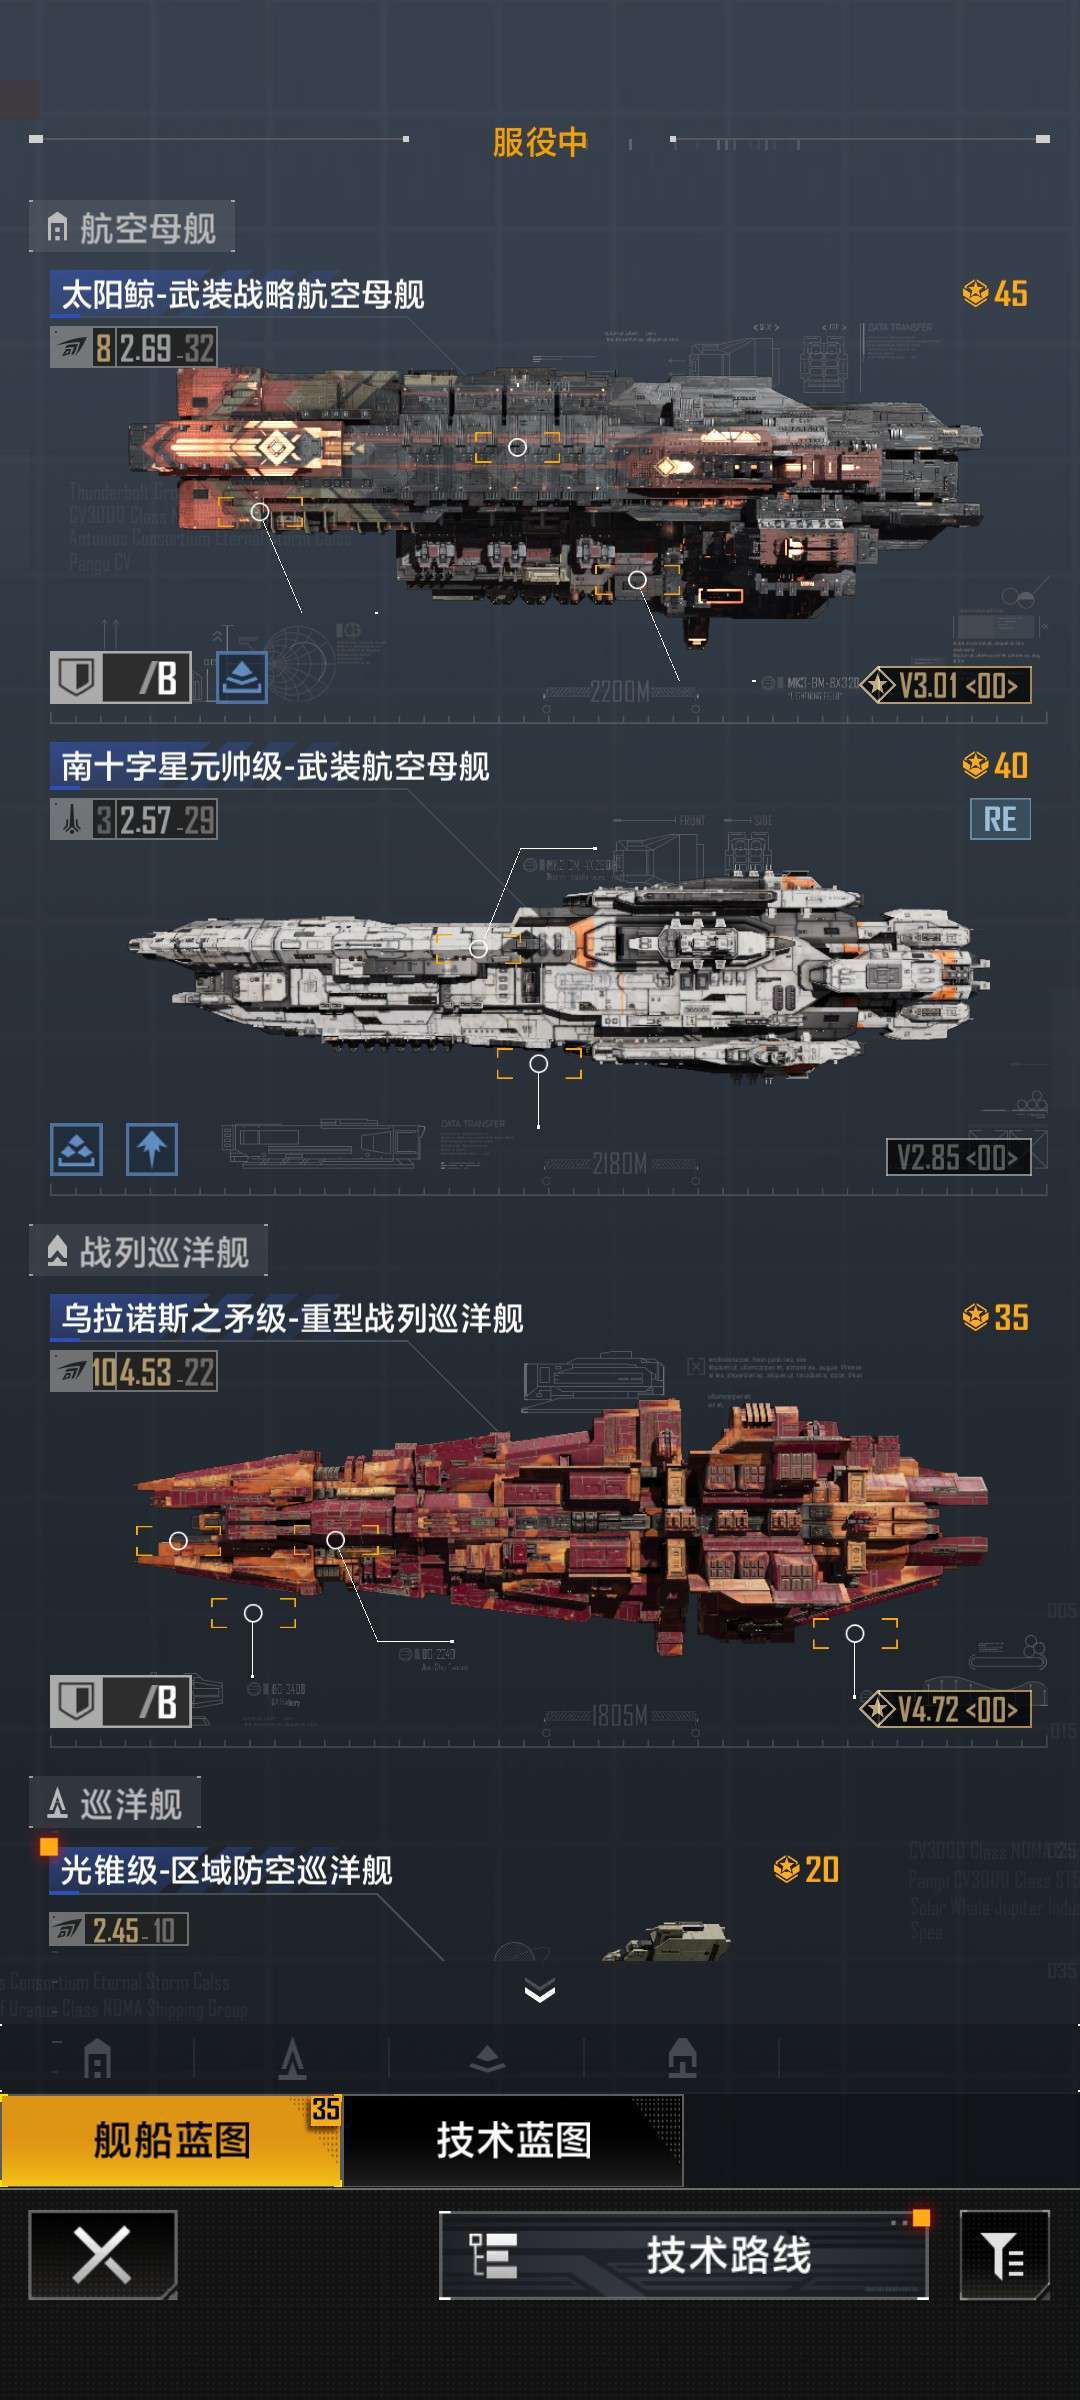
Task: Close the blueprint screen with X button
Action: pos(103,2255)
